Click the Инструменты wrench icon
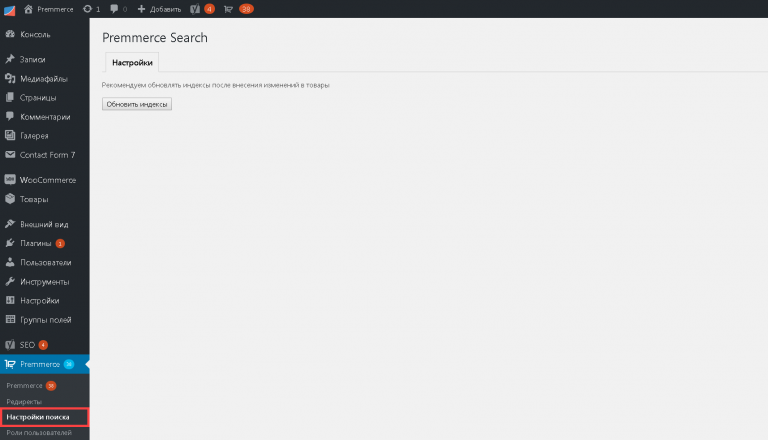Screen dimensions: 768x440 point(10,281)
